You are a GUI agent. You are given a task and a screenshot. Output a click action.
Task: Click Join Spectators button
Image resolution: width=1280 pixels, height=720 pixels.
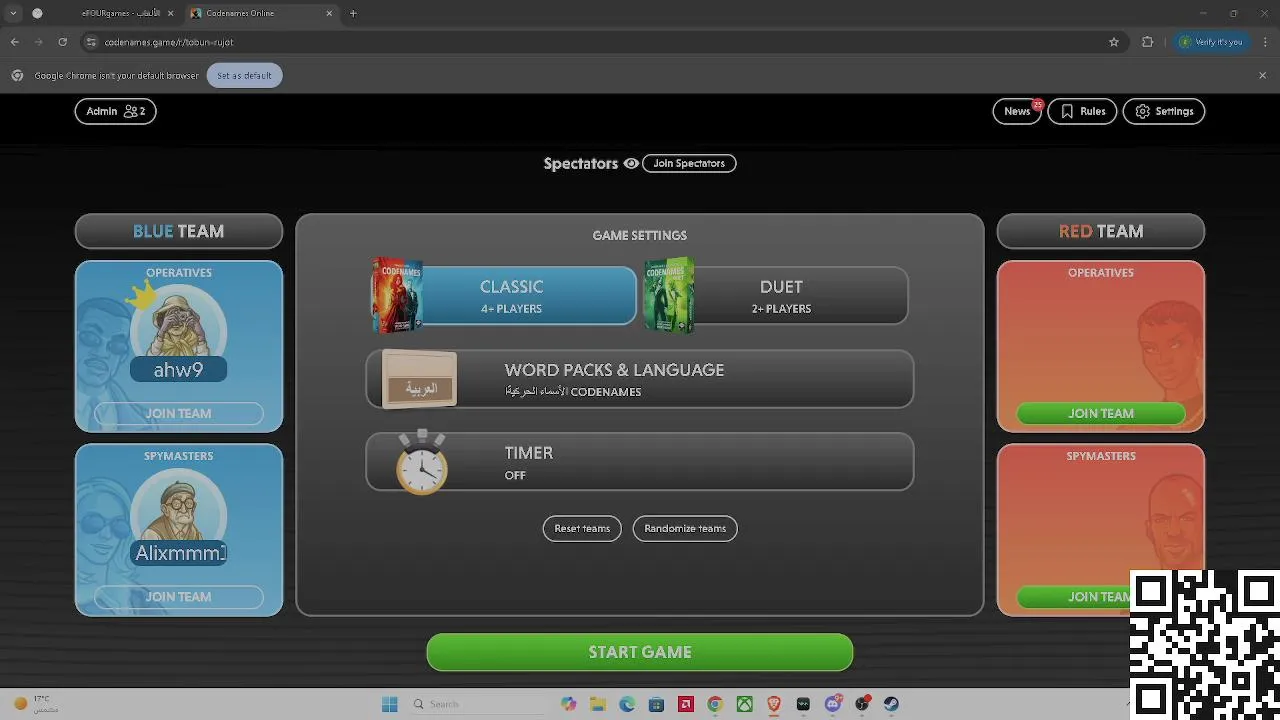pyautogui.click(x=689, y=163)
